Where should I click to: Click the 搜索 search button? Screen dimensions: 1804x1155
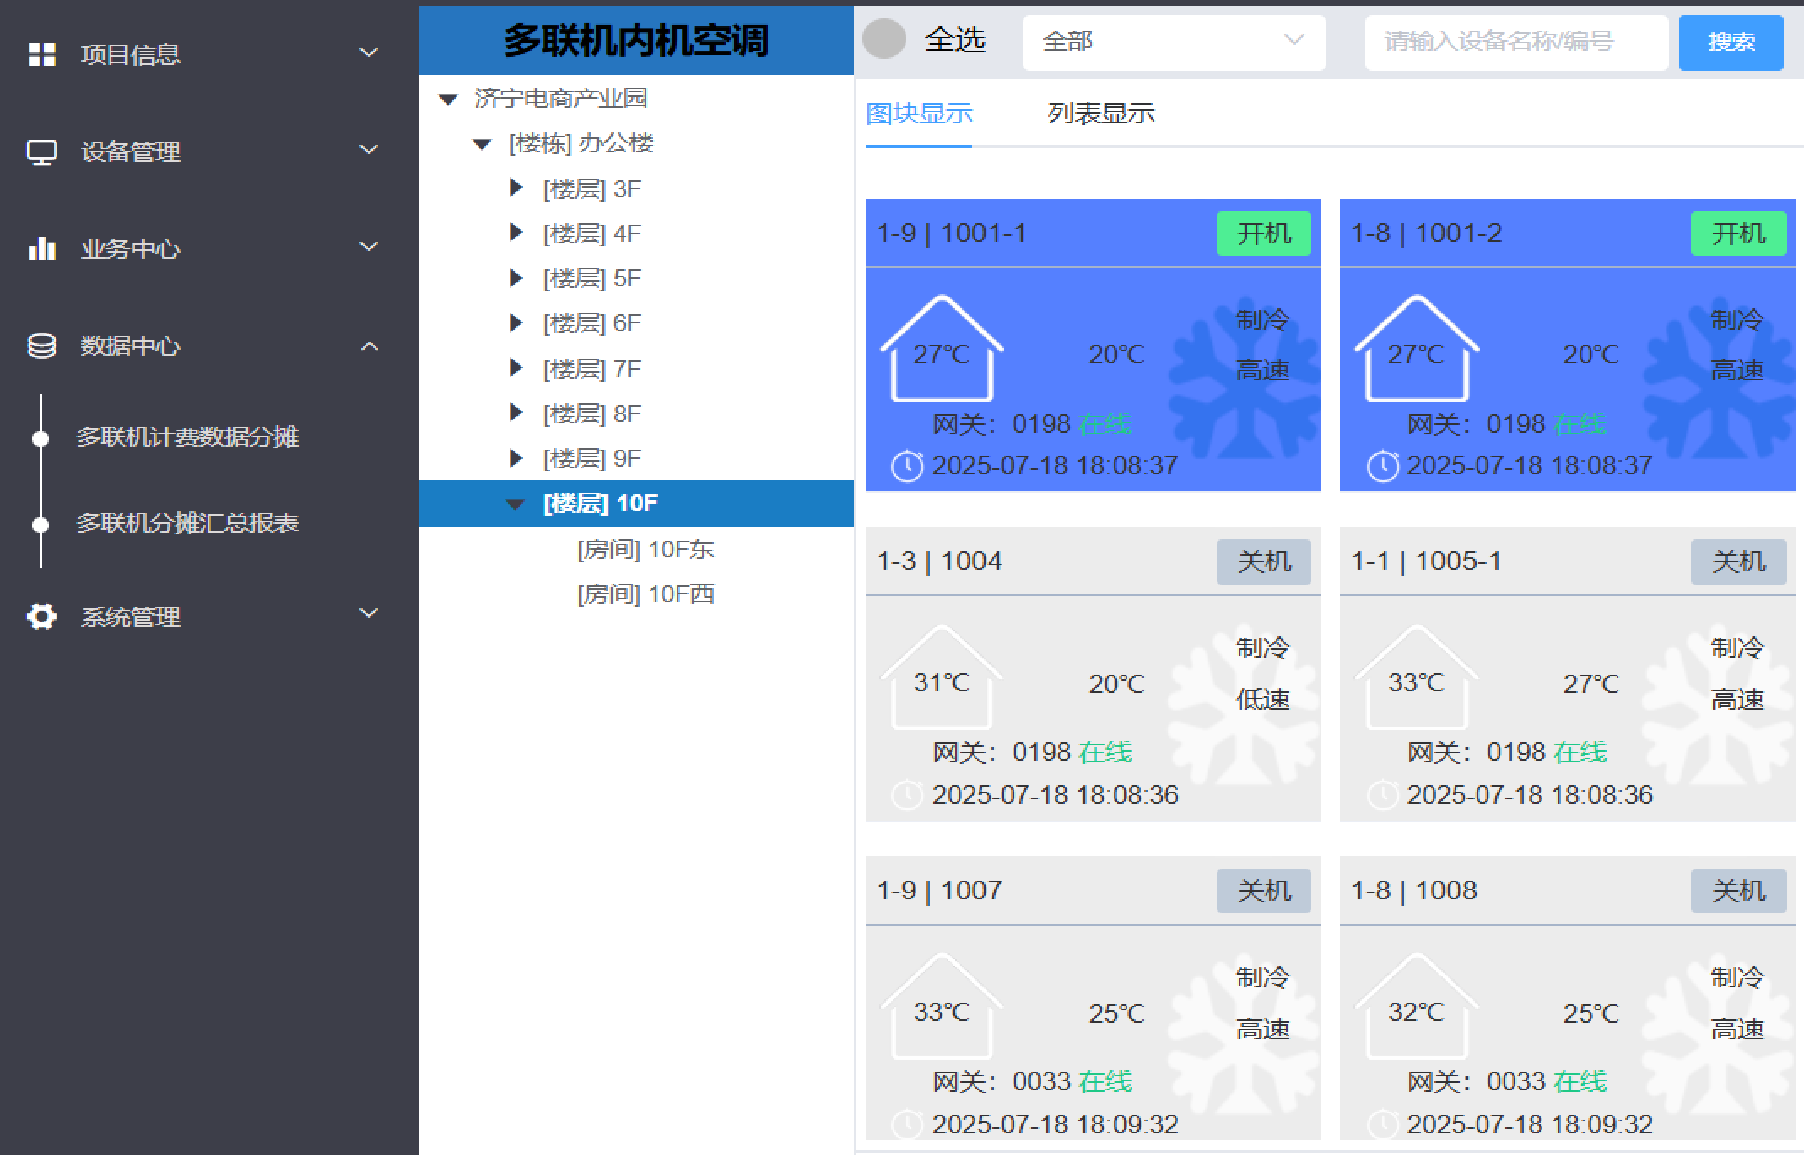pyautogui.click(x=1731, y=42)
